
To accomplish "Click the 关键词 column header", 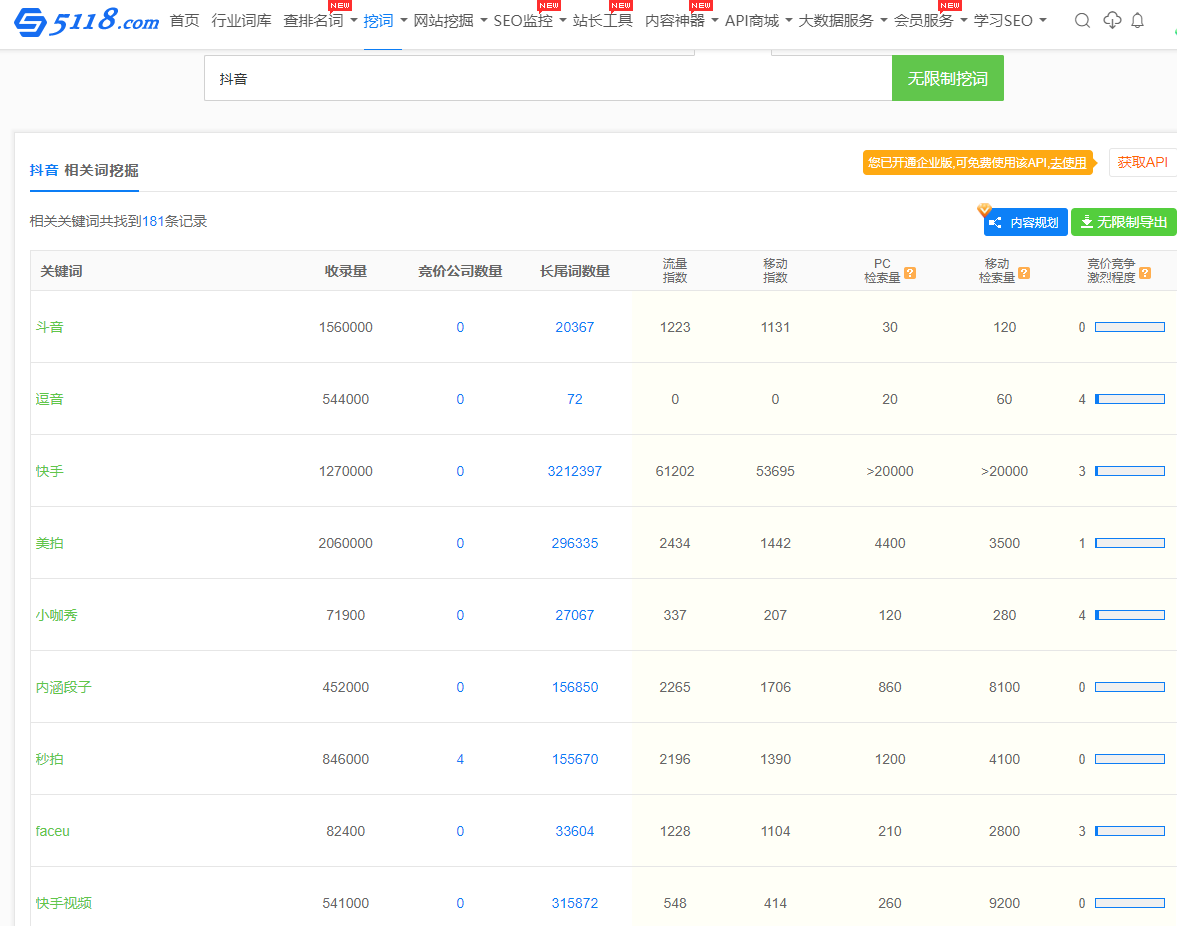I will pyautogui.click(x=62, y=271).
